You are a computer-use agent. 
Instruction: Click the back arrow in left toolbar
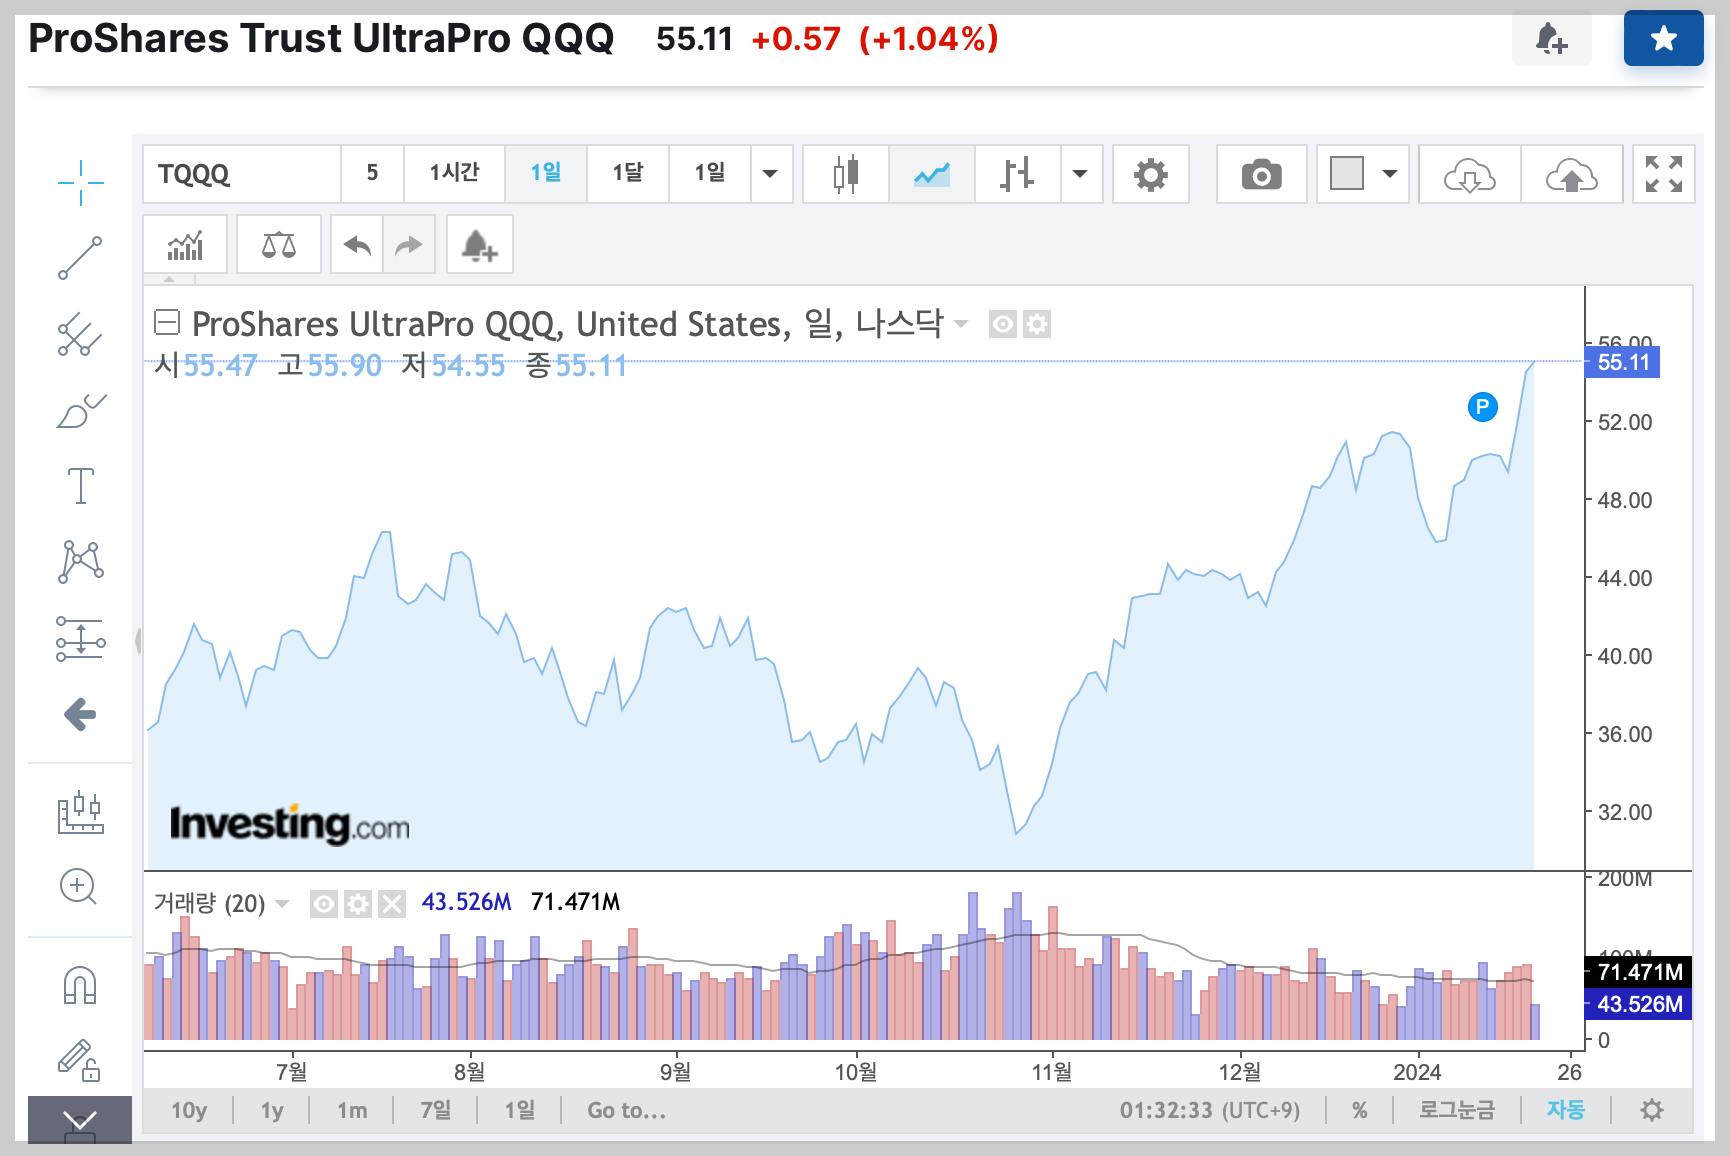point(80,714)
